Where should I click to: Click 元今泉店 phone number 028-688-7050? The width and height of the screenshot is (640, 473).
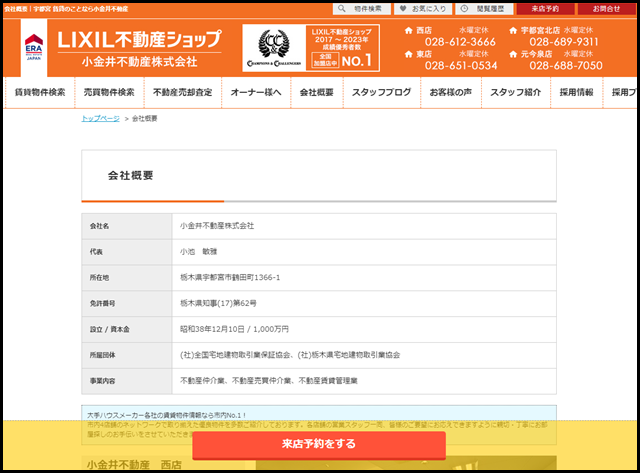coord(566,66)
